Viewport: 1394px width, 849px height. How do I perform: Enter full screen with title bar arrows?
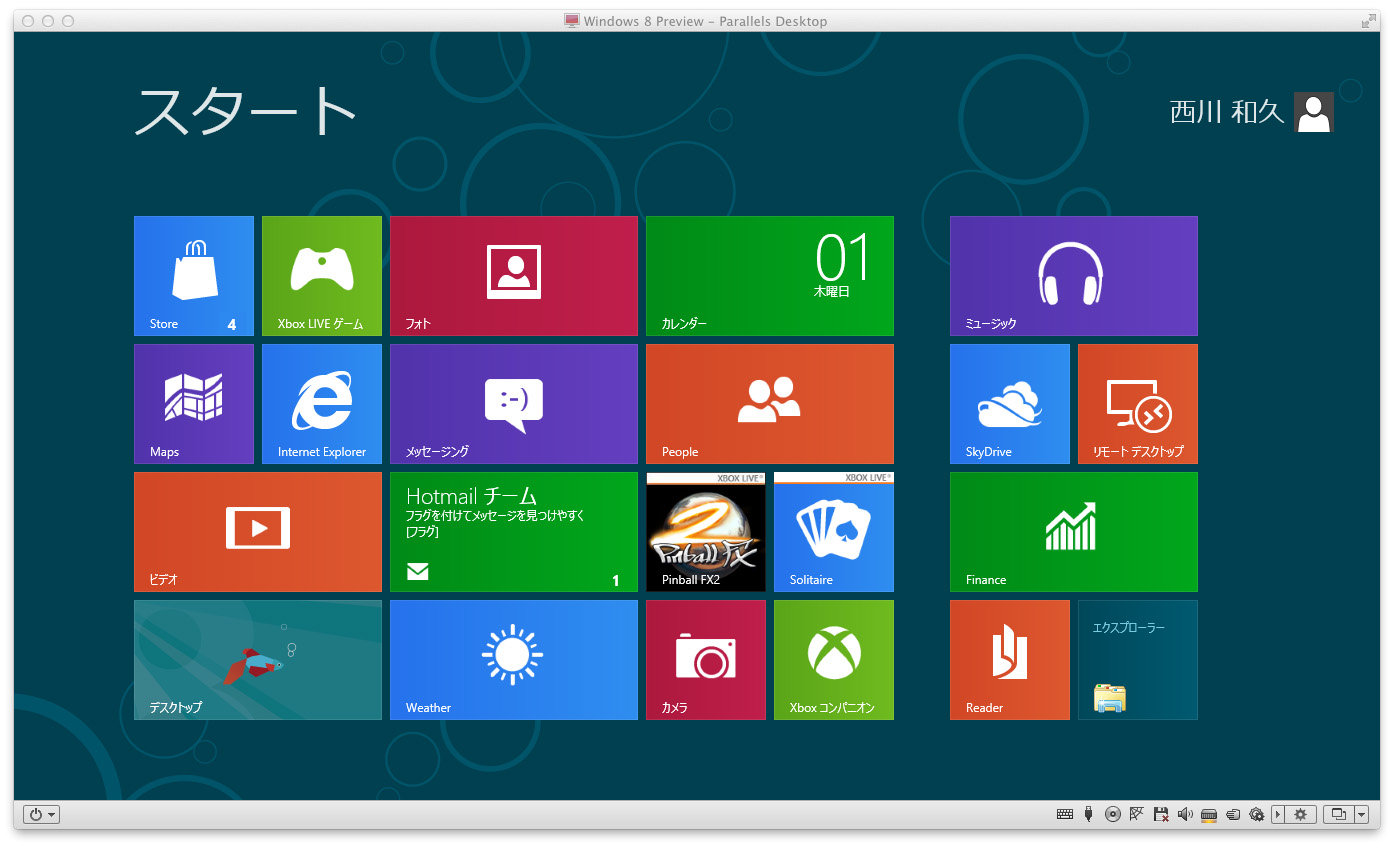(1368, 20)
